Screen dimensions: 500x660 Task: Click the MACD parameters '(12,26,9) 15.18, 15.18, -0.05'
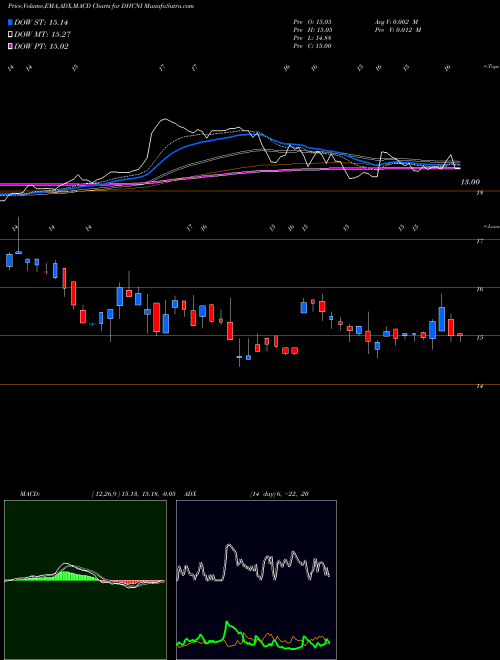tap(133, 494)
